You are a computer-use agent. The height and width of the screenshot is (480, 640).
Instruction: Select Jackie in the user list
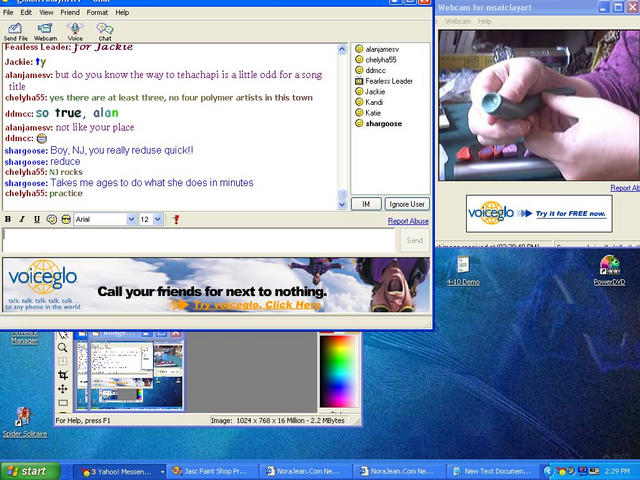click(370, 91)
